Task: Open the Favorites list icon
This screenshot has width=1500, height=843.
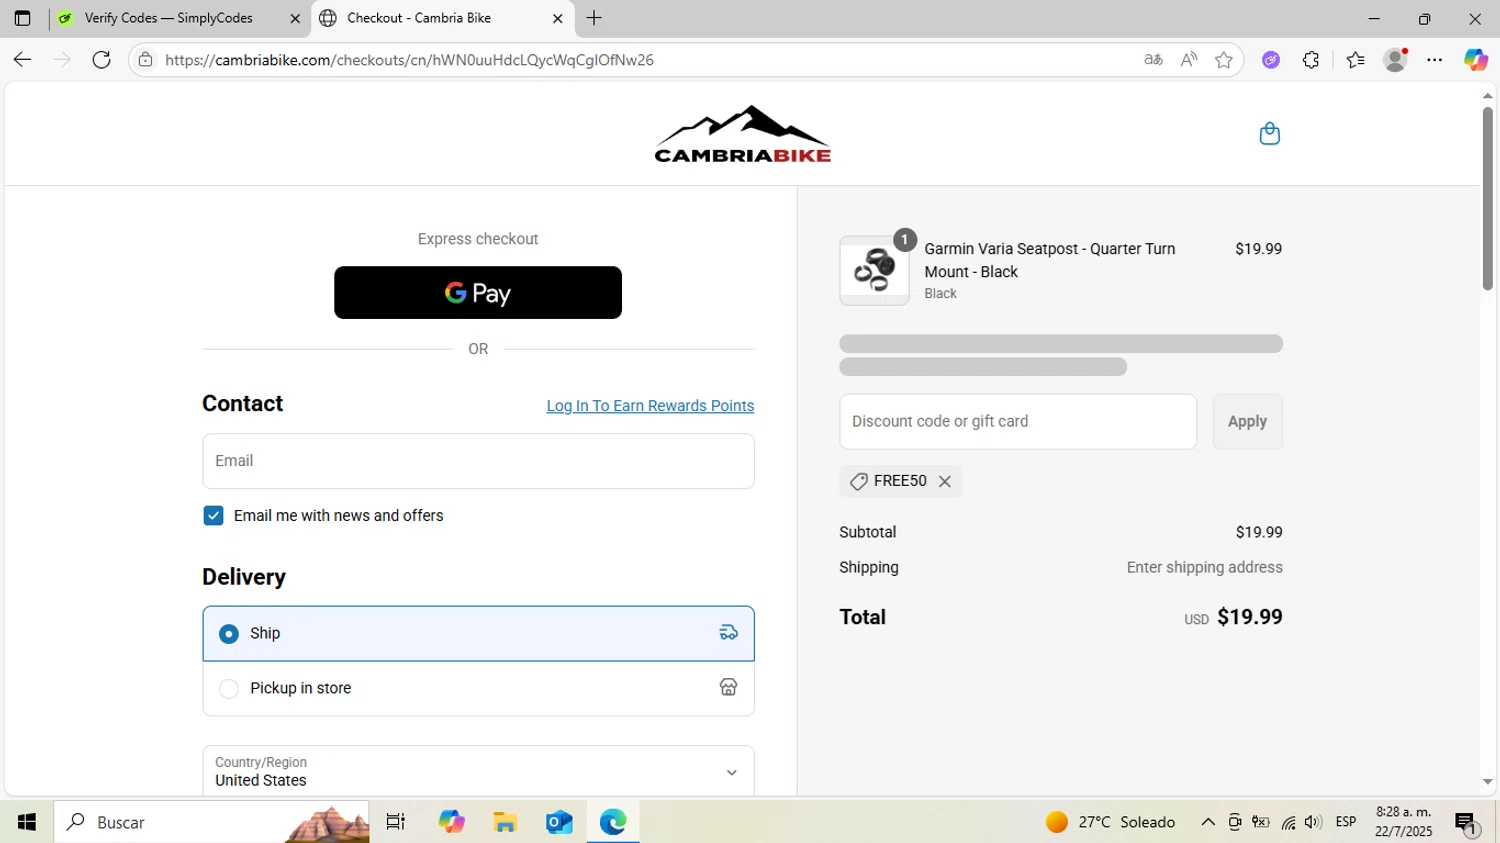Action: (1355, 60)
